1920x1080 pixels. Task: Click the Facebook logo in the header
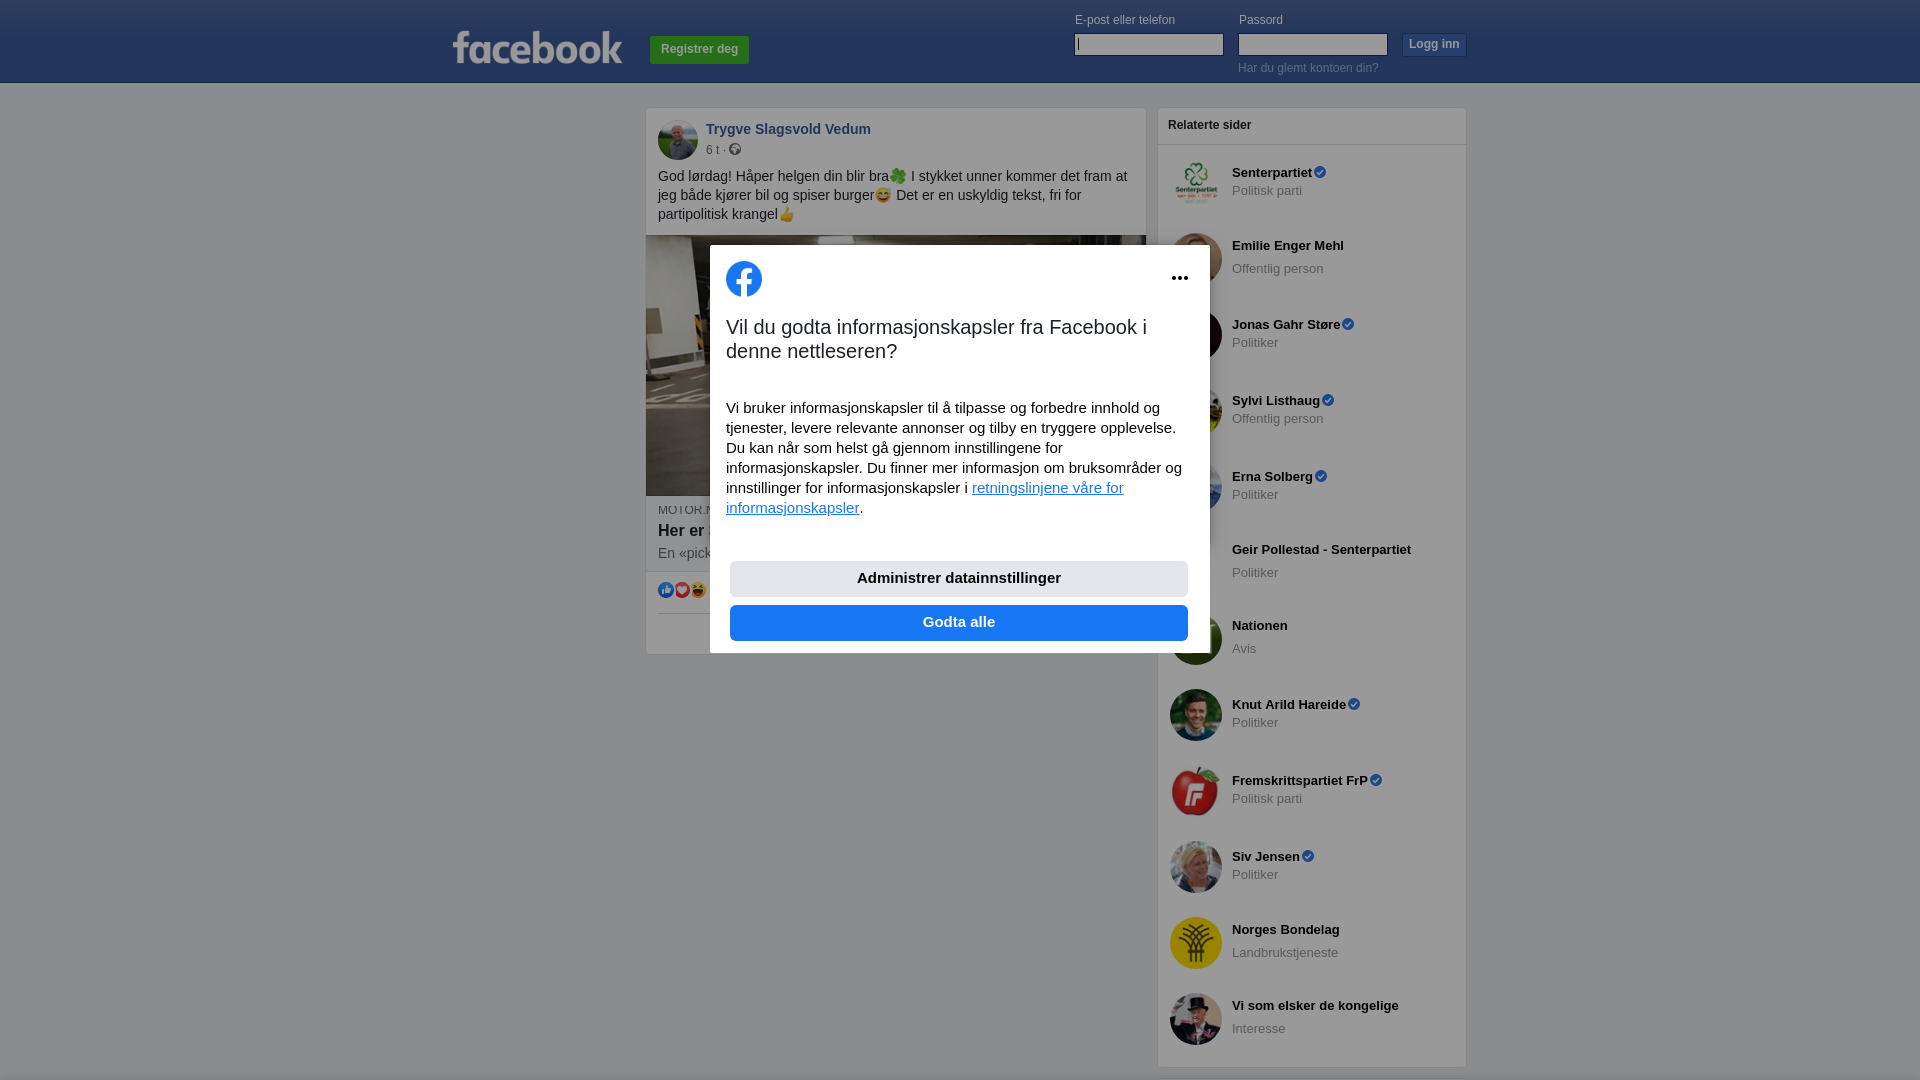pyautogui.click(x=537, y=47)
